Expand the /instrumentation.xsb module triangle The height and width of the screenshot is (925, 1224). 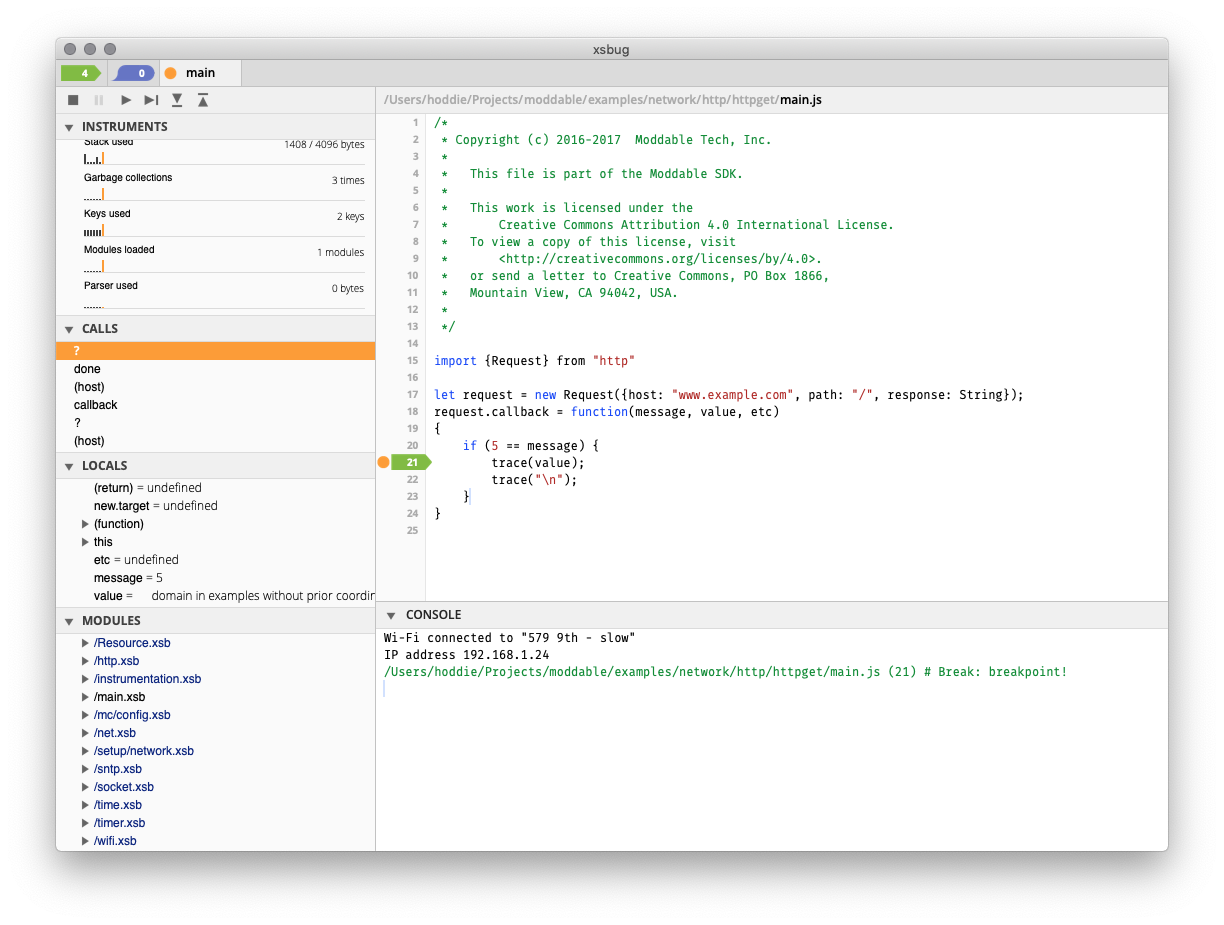click(x=85, y=679)
